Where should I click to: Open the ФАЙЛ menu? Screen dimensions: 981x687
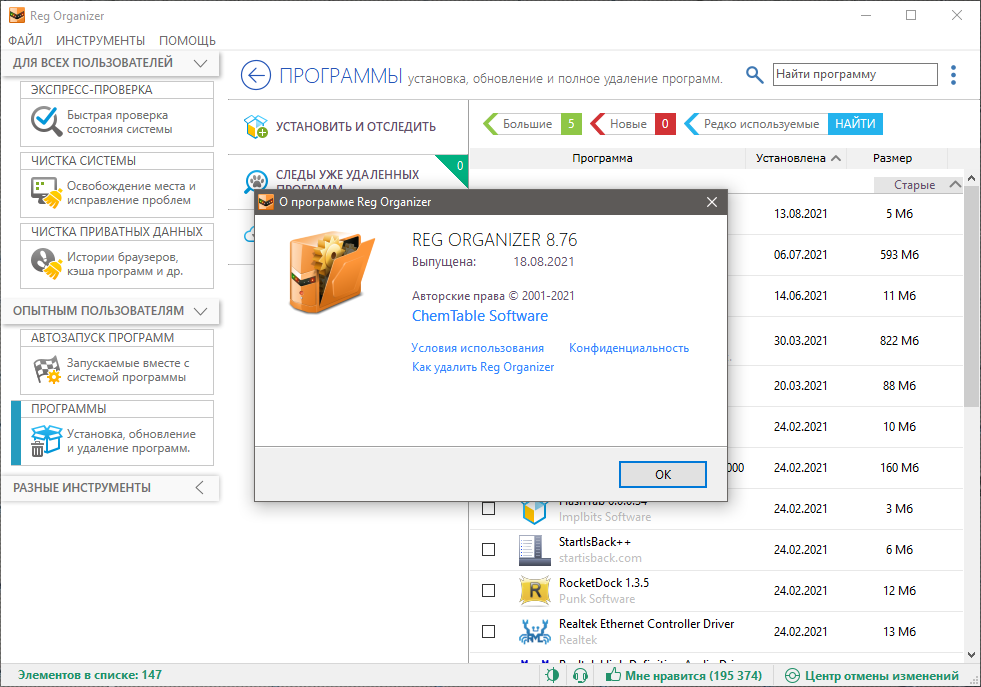(25, 41)
